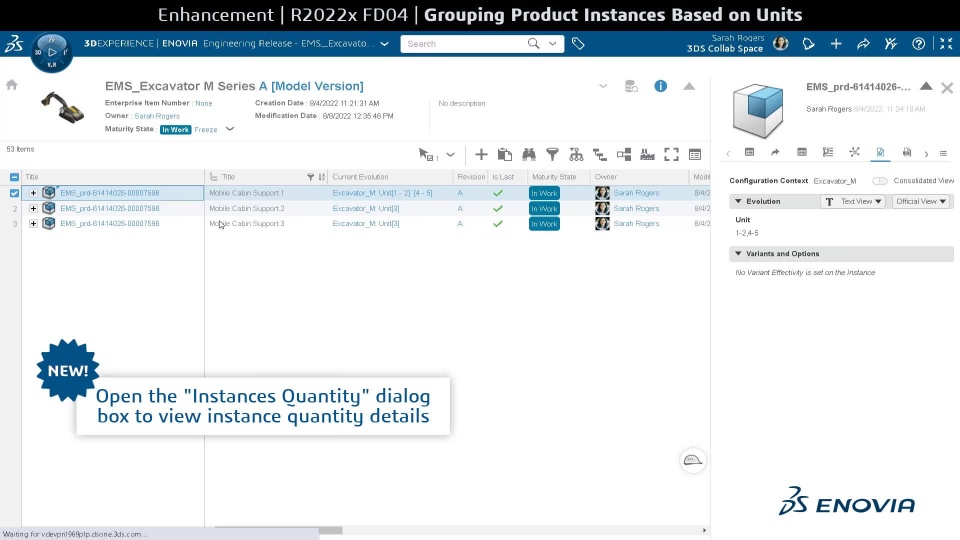Click the Title column filter icon
The width and height of the screenshot is (960, 540).
tap(310, 177)
